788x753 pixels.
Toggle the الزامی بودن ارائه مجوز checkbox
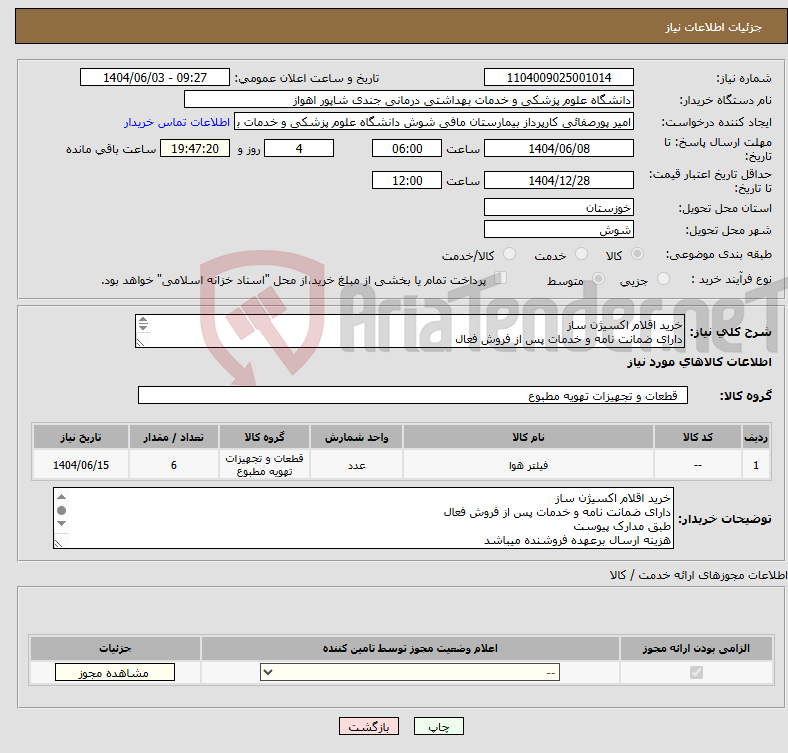pos(695,673)
